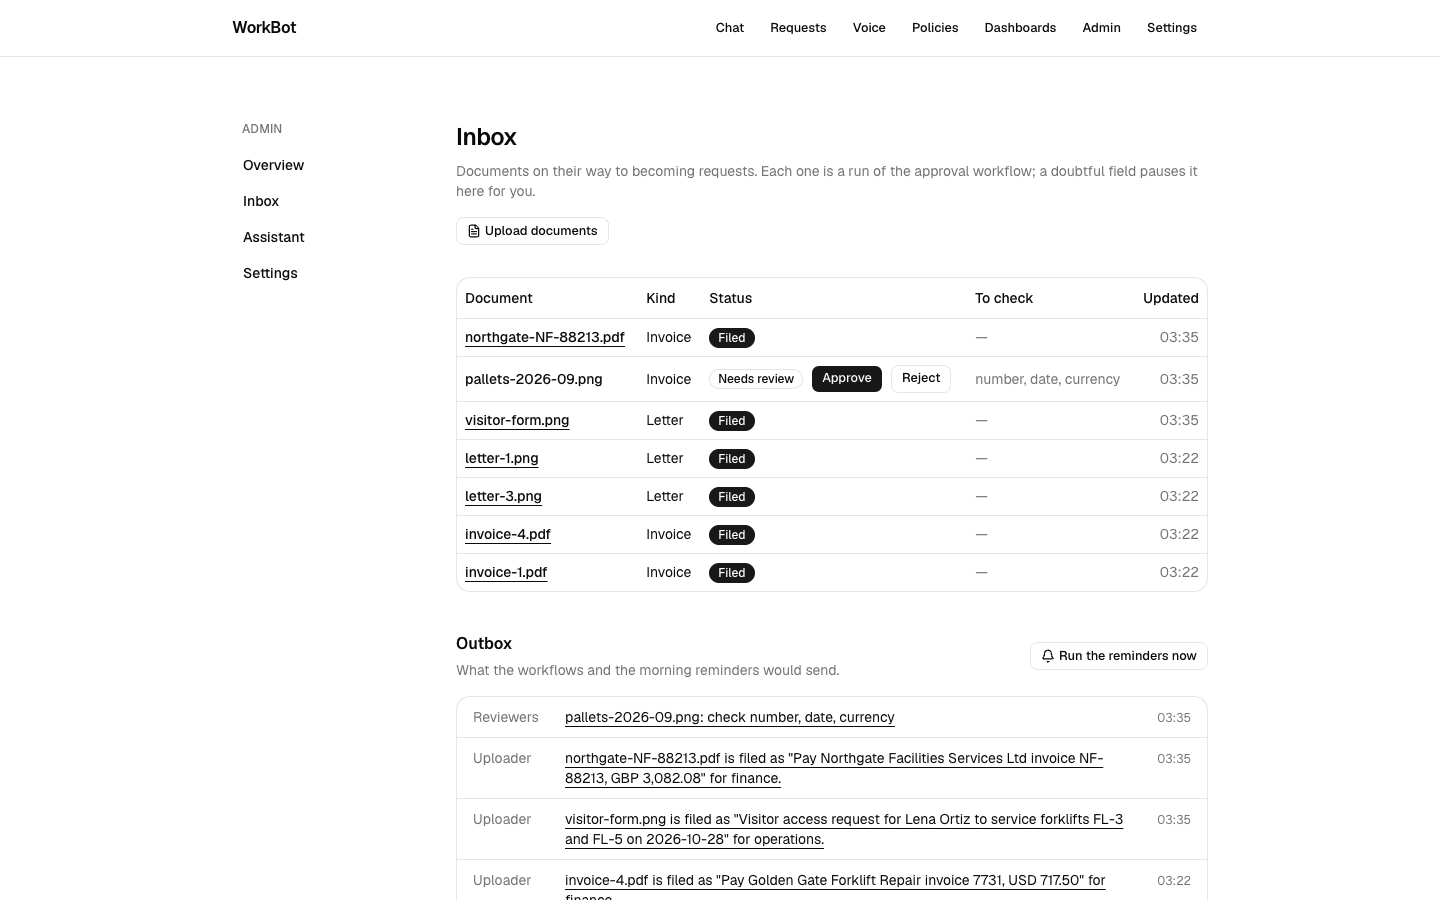Click the Needs review status badge
Viewport: 1440px width, 900px height.
pyautogui.click(x=756, y=379)
